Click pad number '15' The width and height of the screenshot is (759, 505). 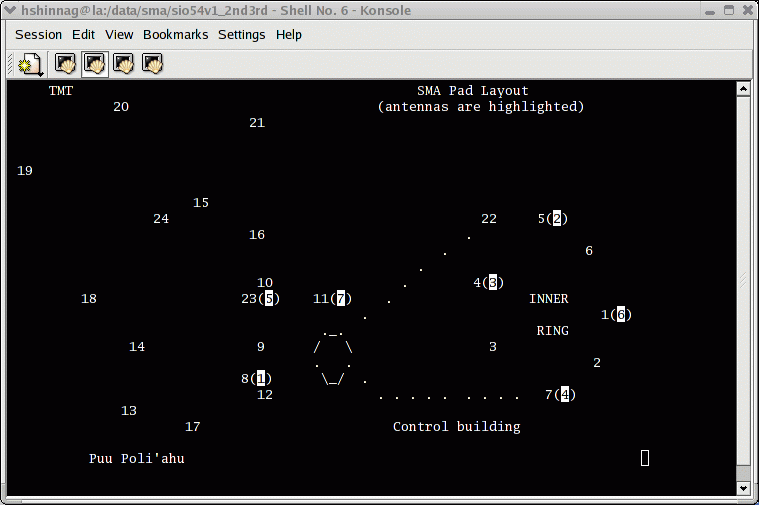tap(201, 203)
